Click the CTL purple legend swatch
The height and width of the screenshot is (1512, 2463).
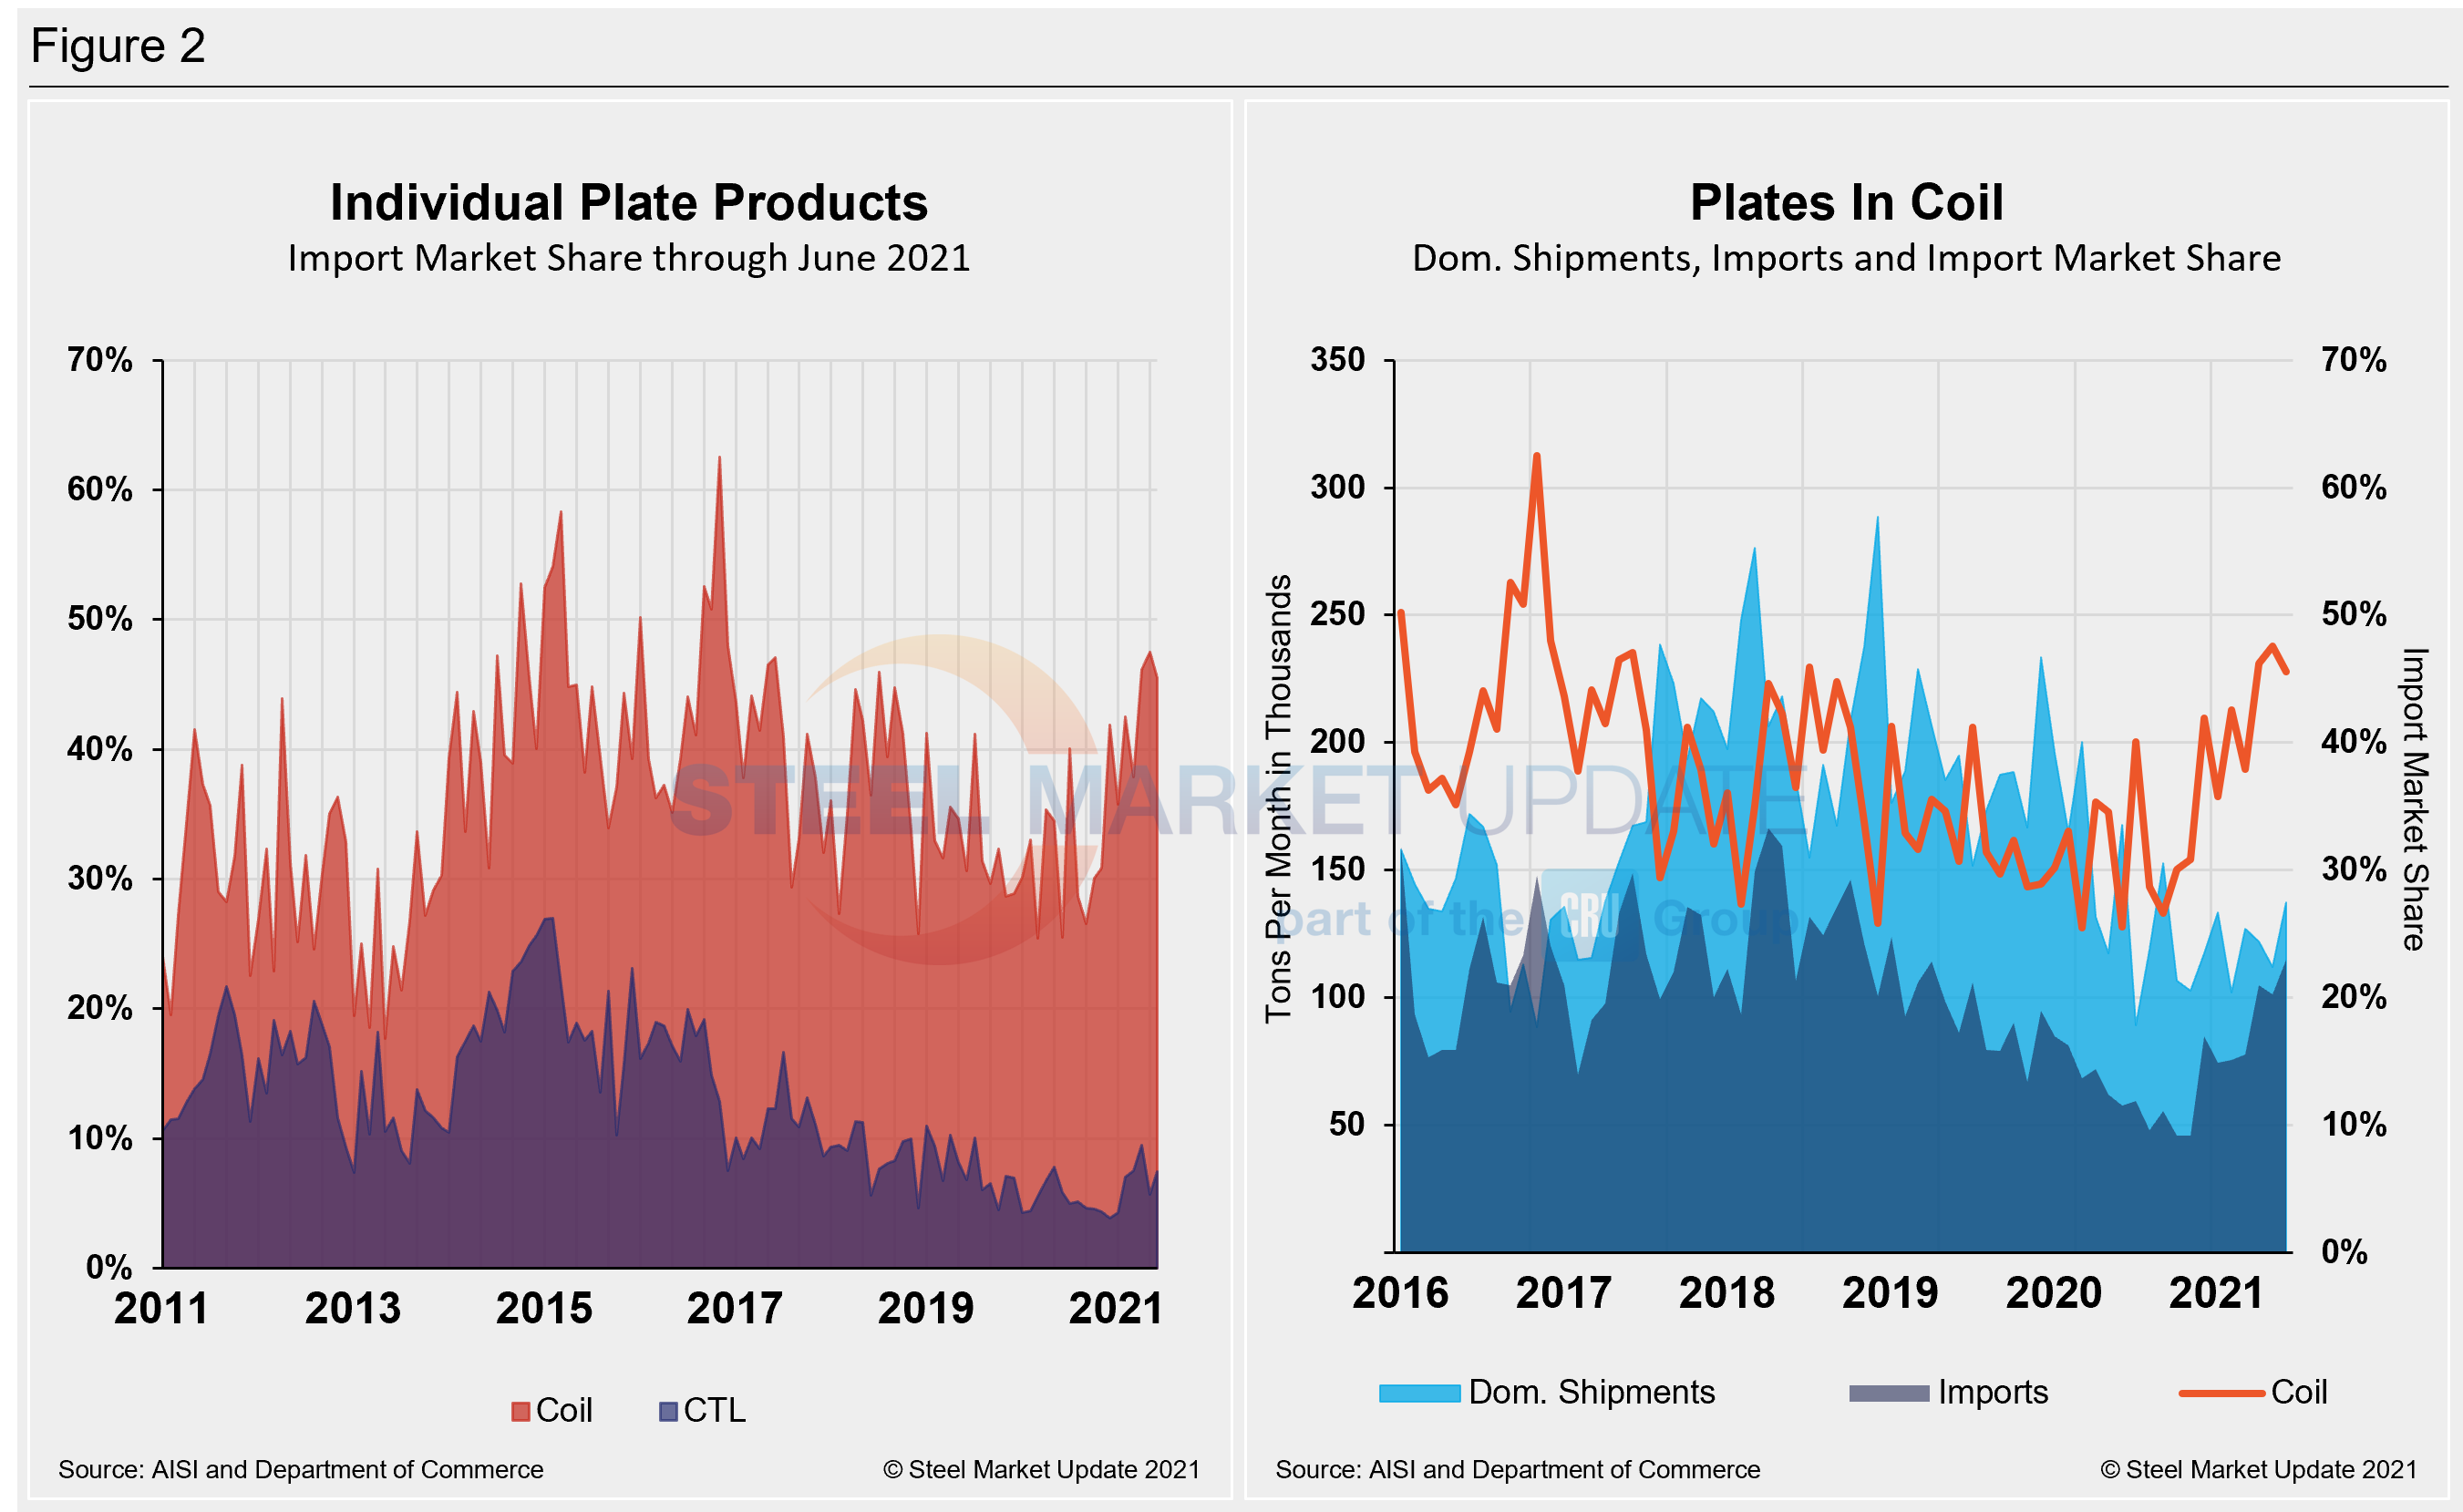click(668, 1411)
